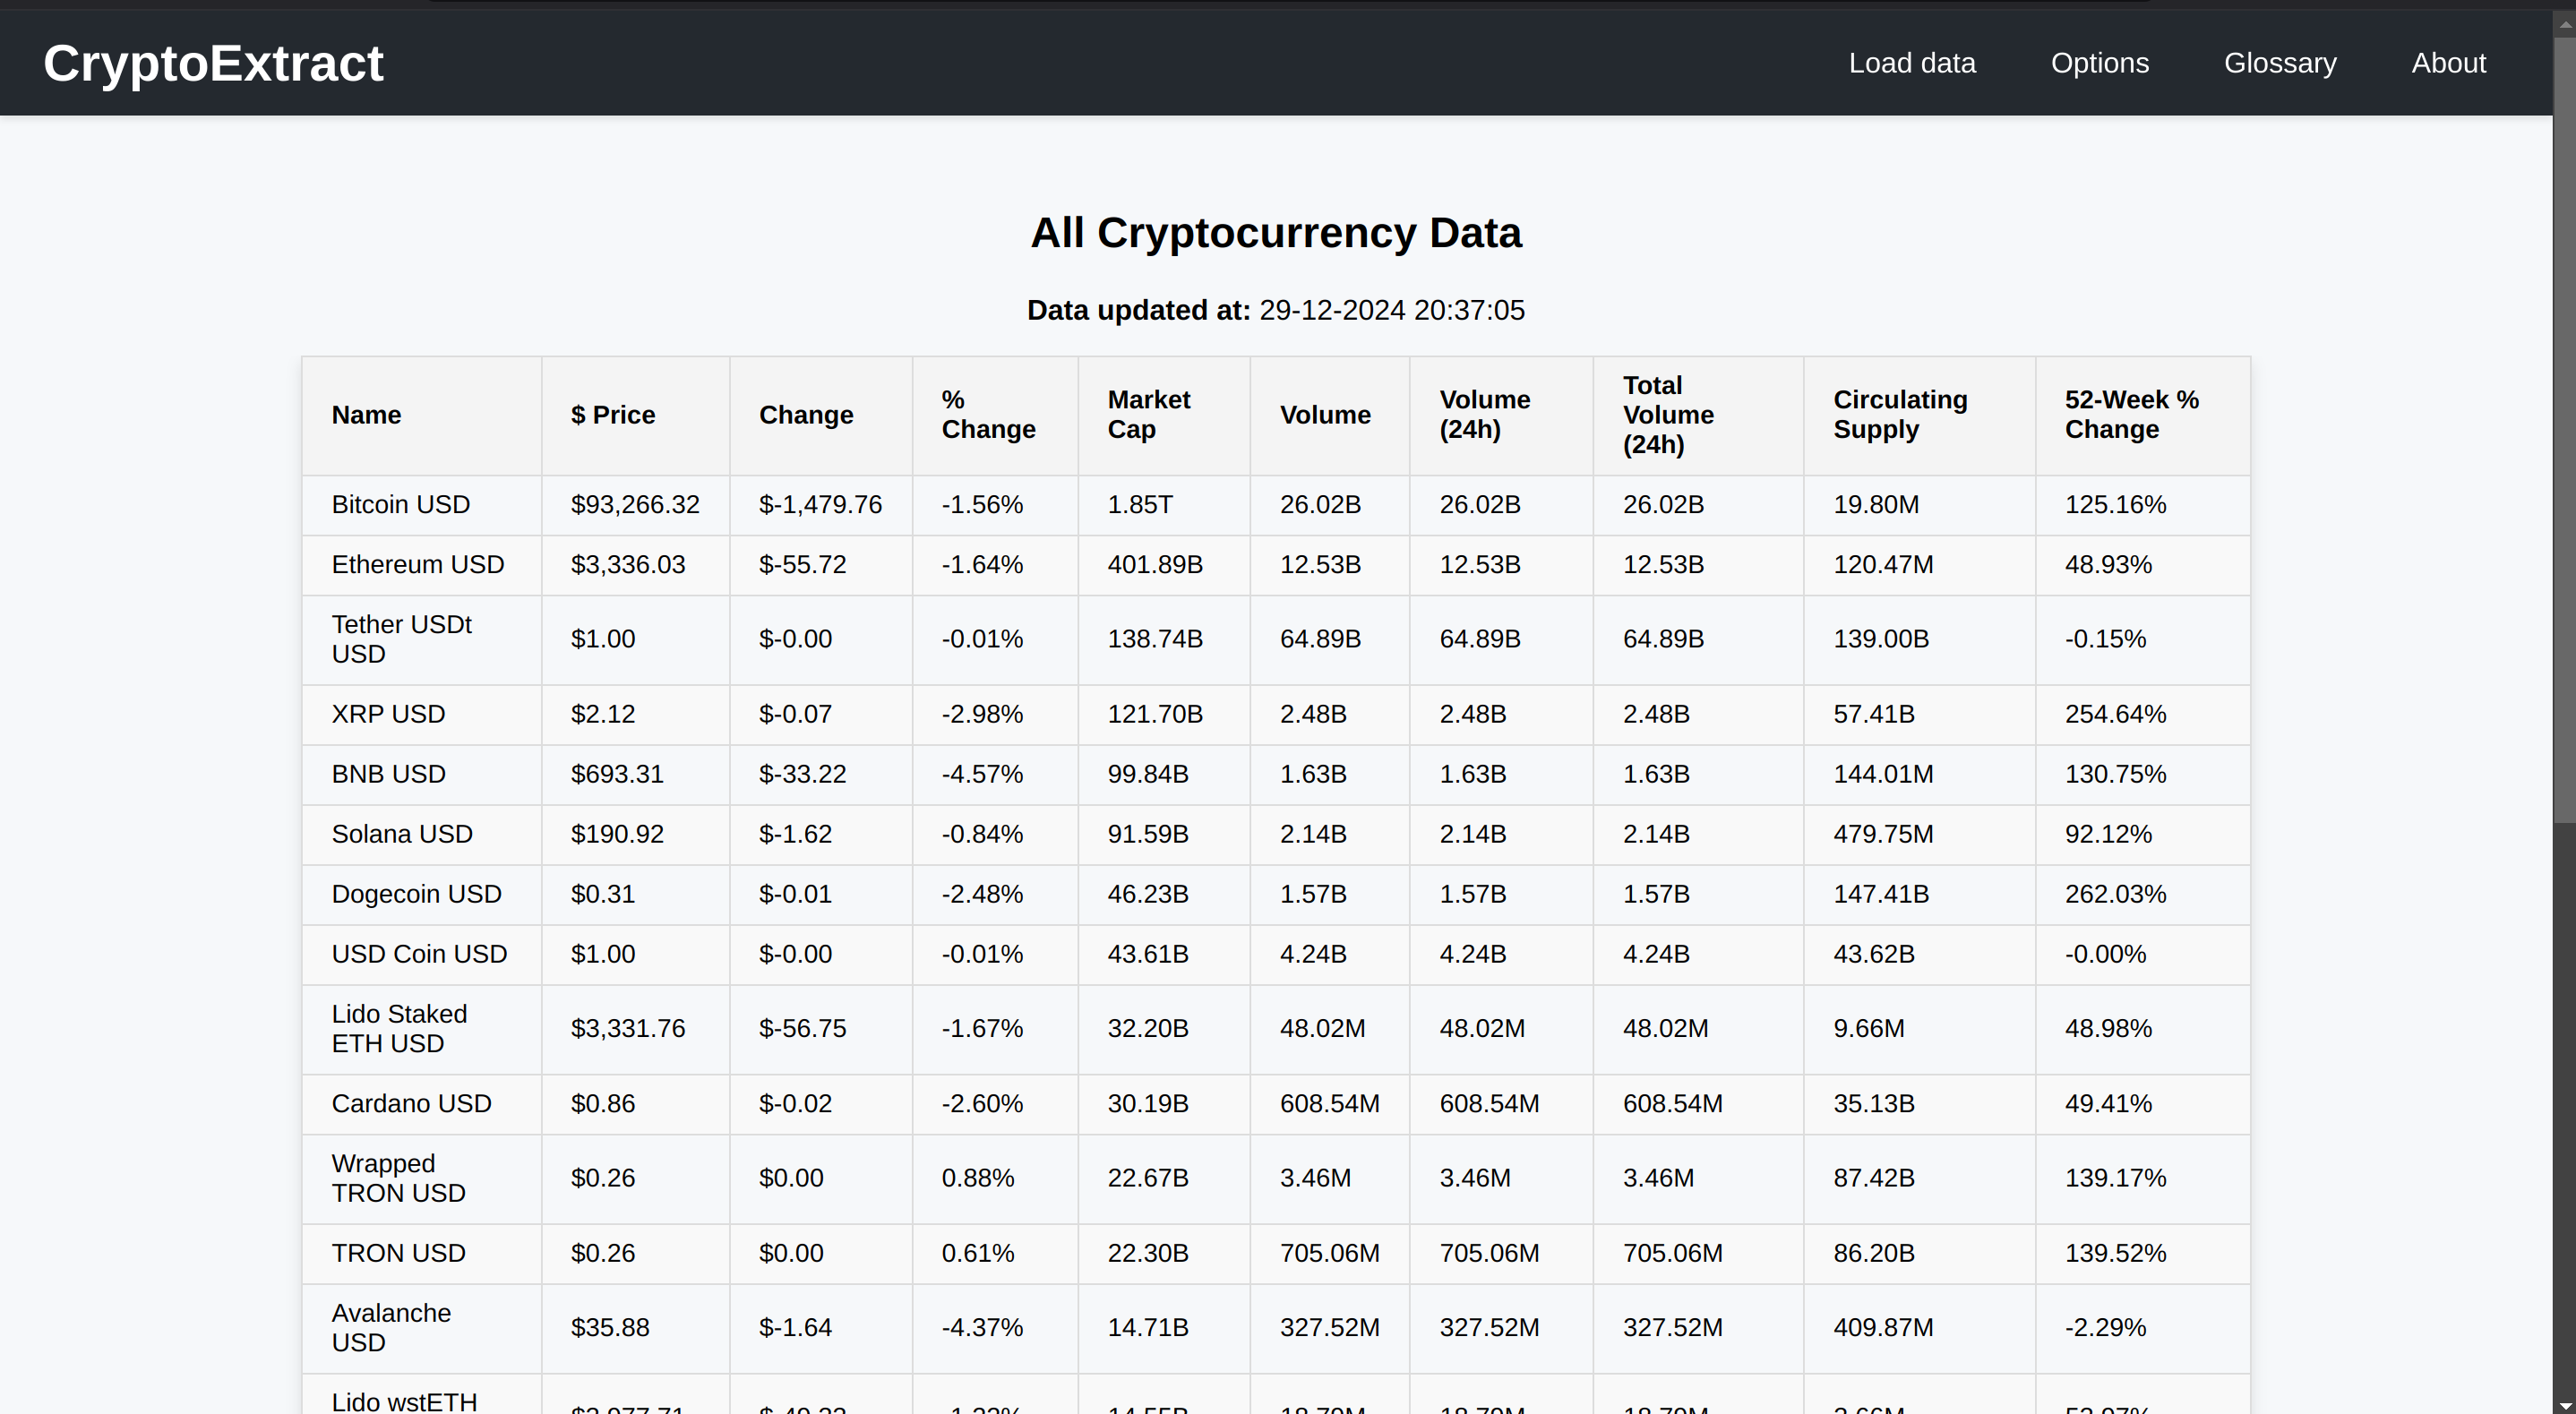Click the % Change column header
2576x1414 pixels.
(x=987, y=415)
